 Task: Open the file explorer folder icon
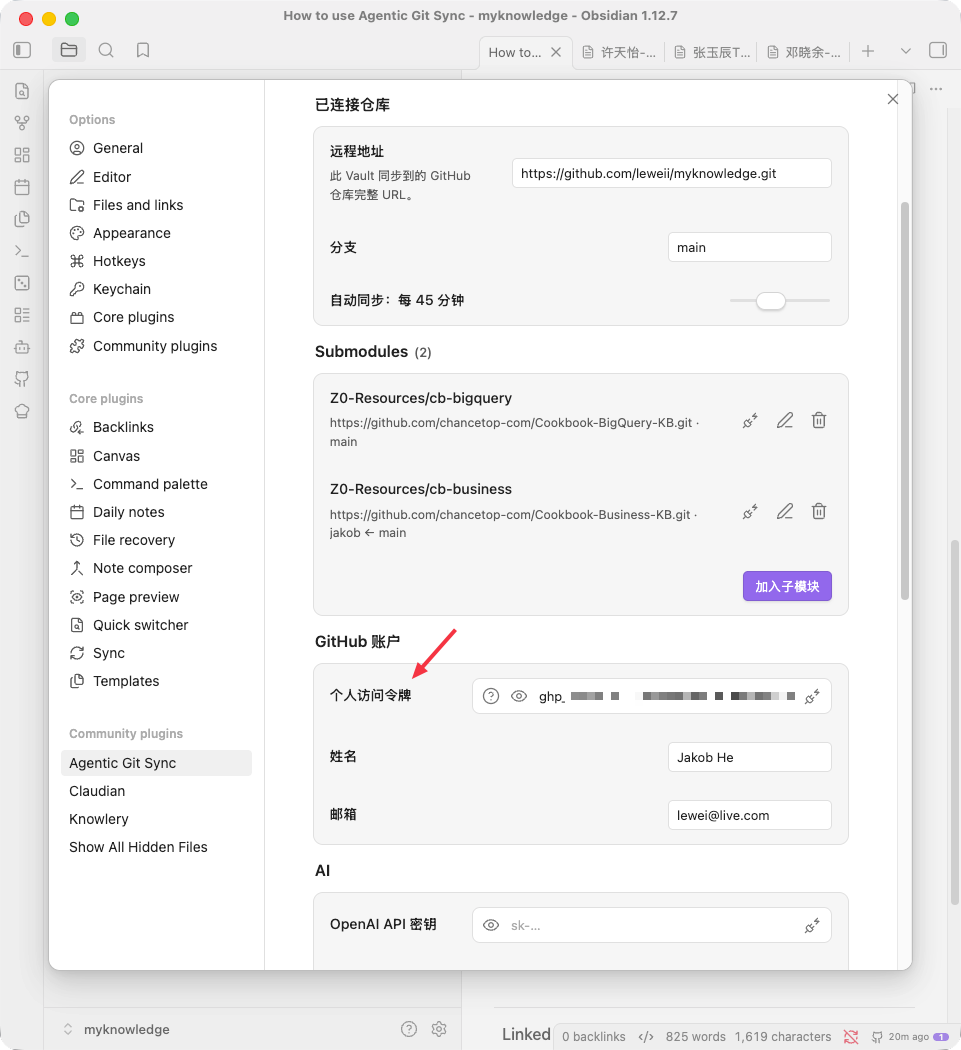(69, 50)
